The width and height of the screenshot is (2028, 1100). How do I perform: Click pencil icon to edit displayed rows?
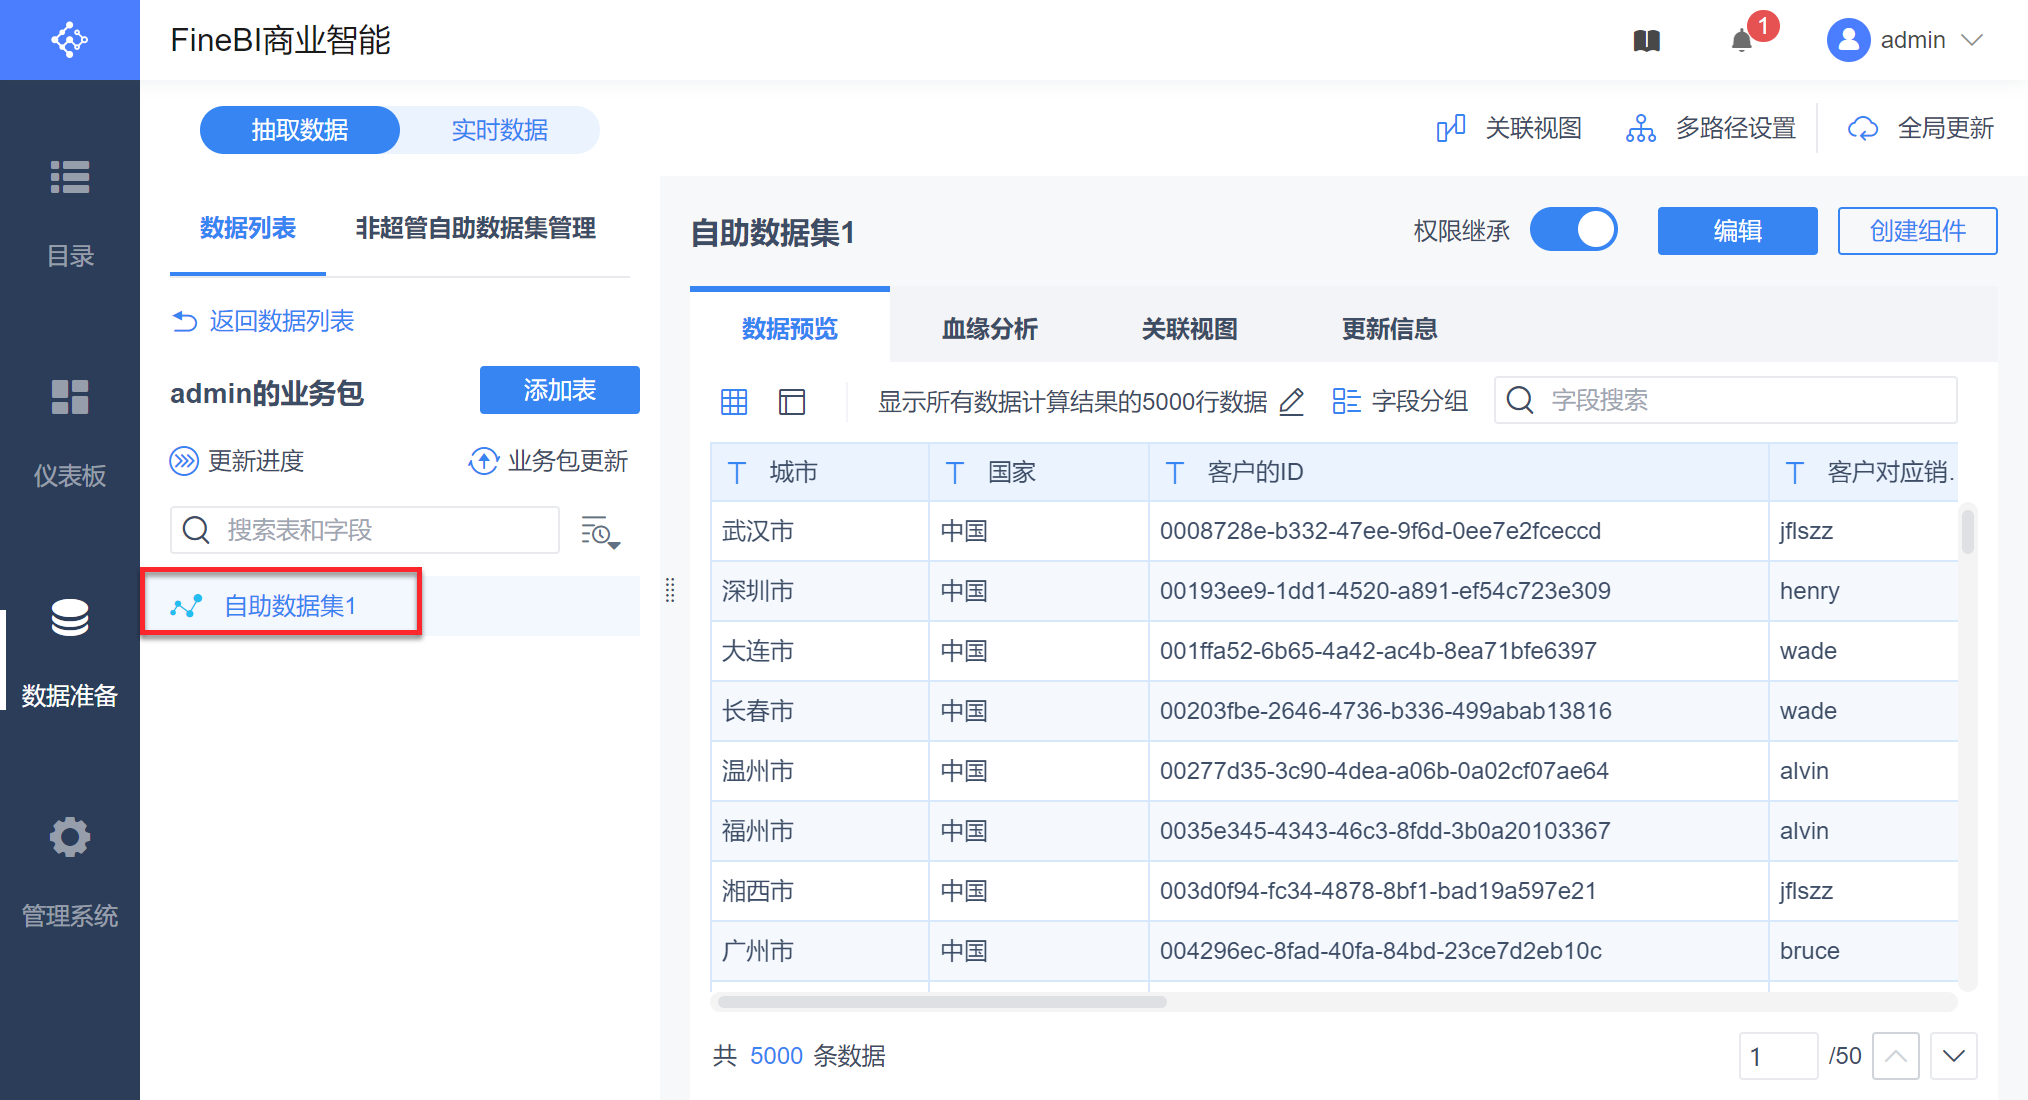coord(1292,402)
